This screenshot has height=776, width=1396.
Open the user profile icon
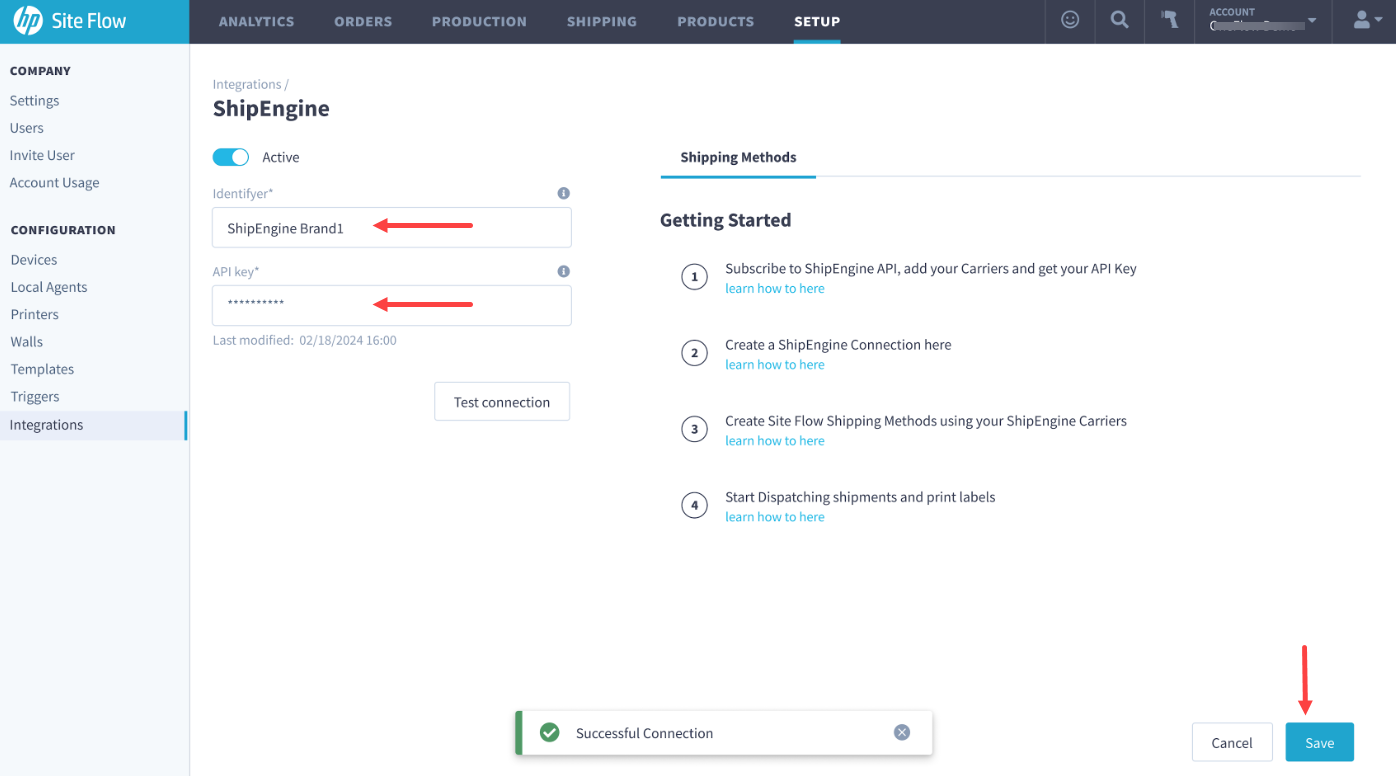point(1364,20)
